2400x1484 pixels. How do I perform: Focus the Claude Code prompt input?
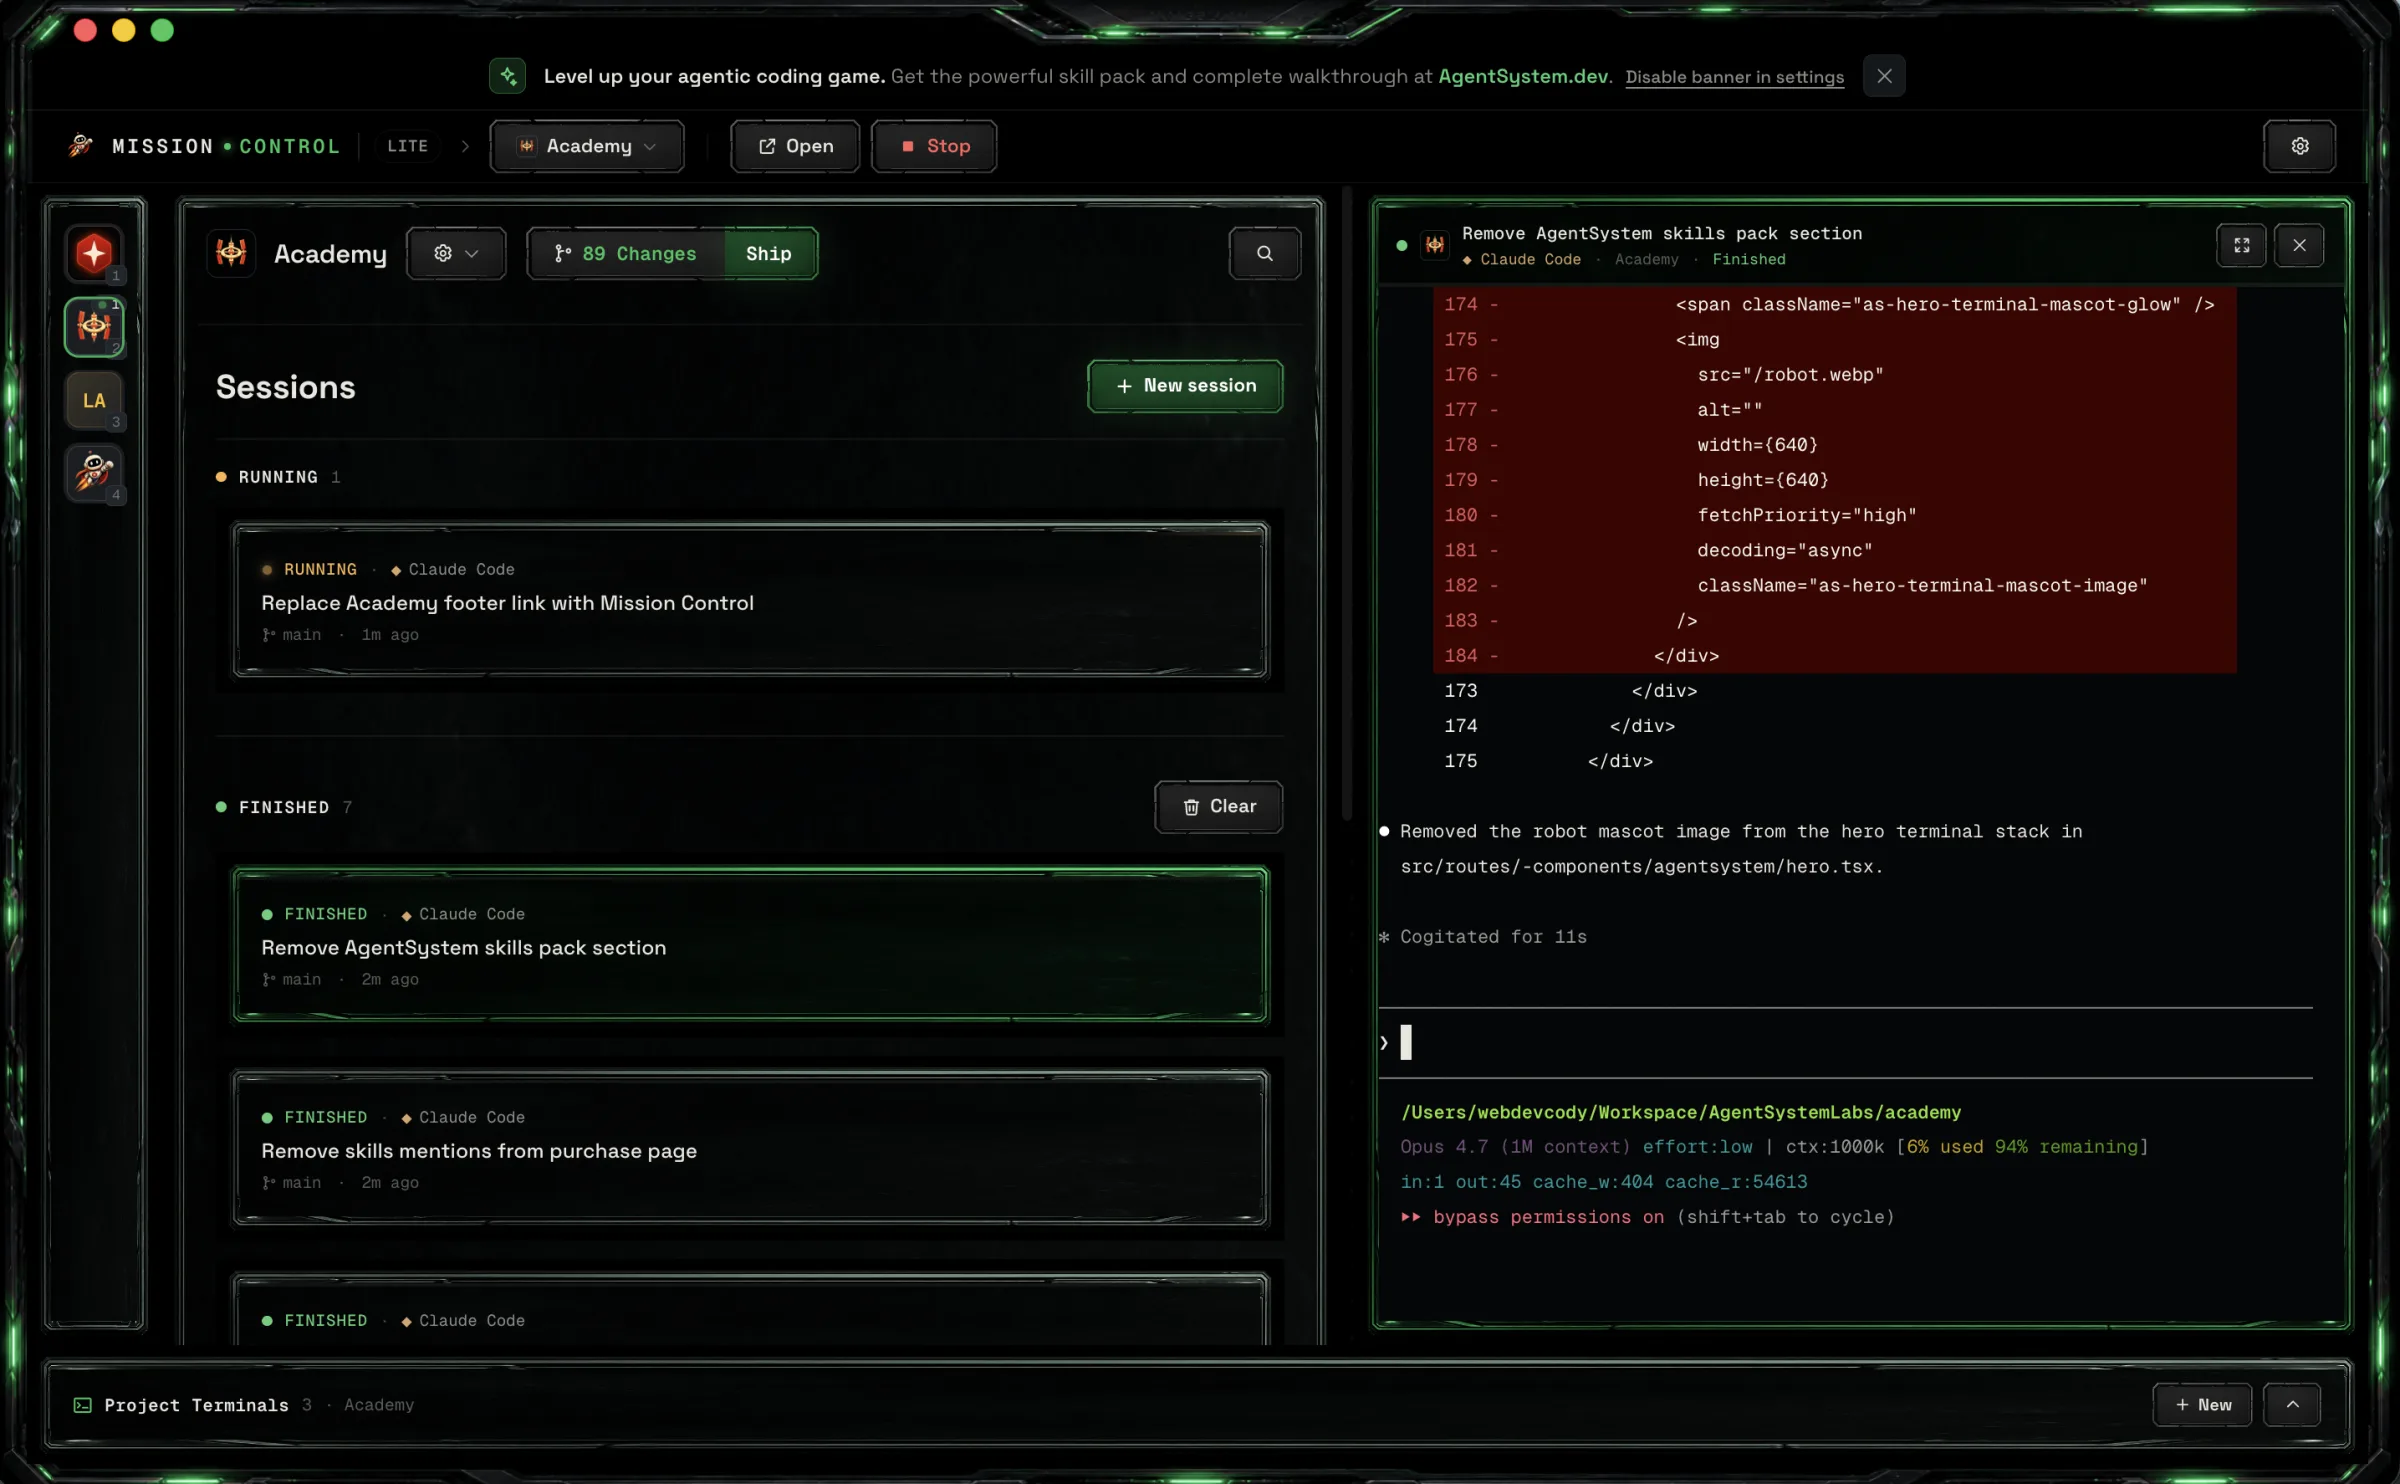point(1845,1042)
